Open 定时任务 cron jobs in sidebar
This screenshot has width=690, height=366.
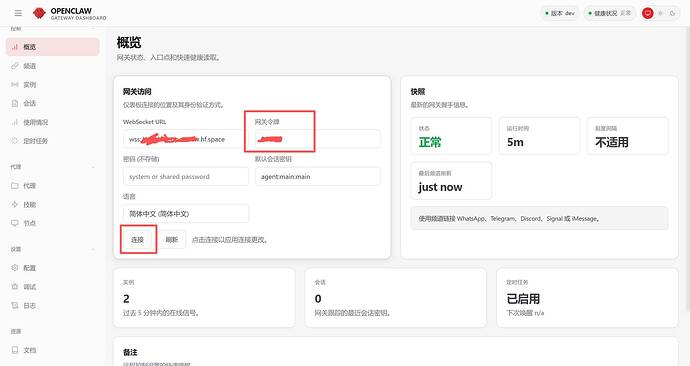(53, 141)
